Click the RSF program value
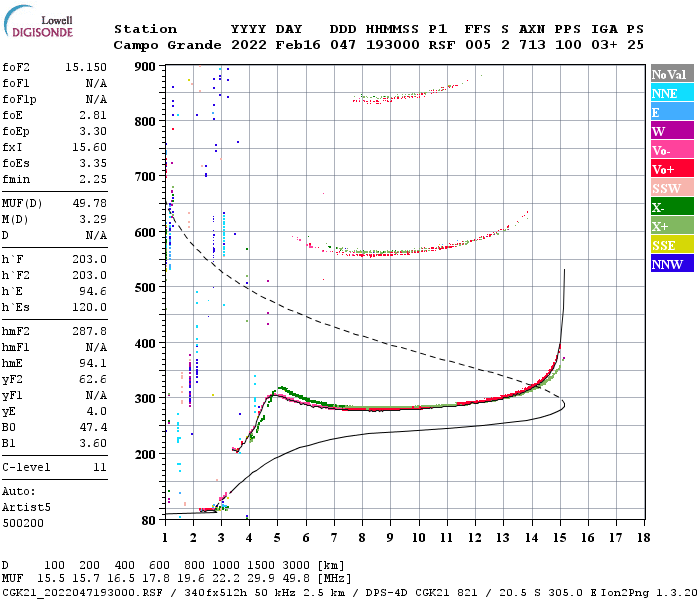 coord(442,45)
